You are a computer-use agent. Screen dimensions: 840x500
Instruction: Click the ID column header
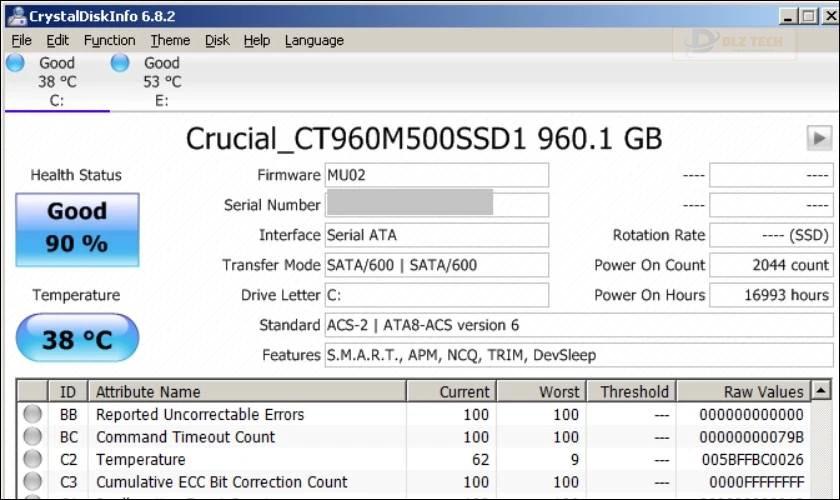pyautogui.click(x=68, y=392)
